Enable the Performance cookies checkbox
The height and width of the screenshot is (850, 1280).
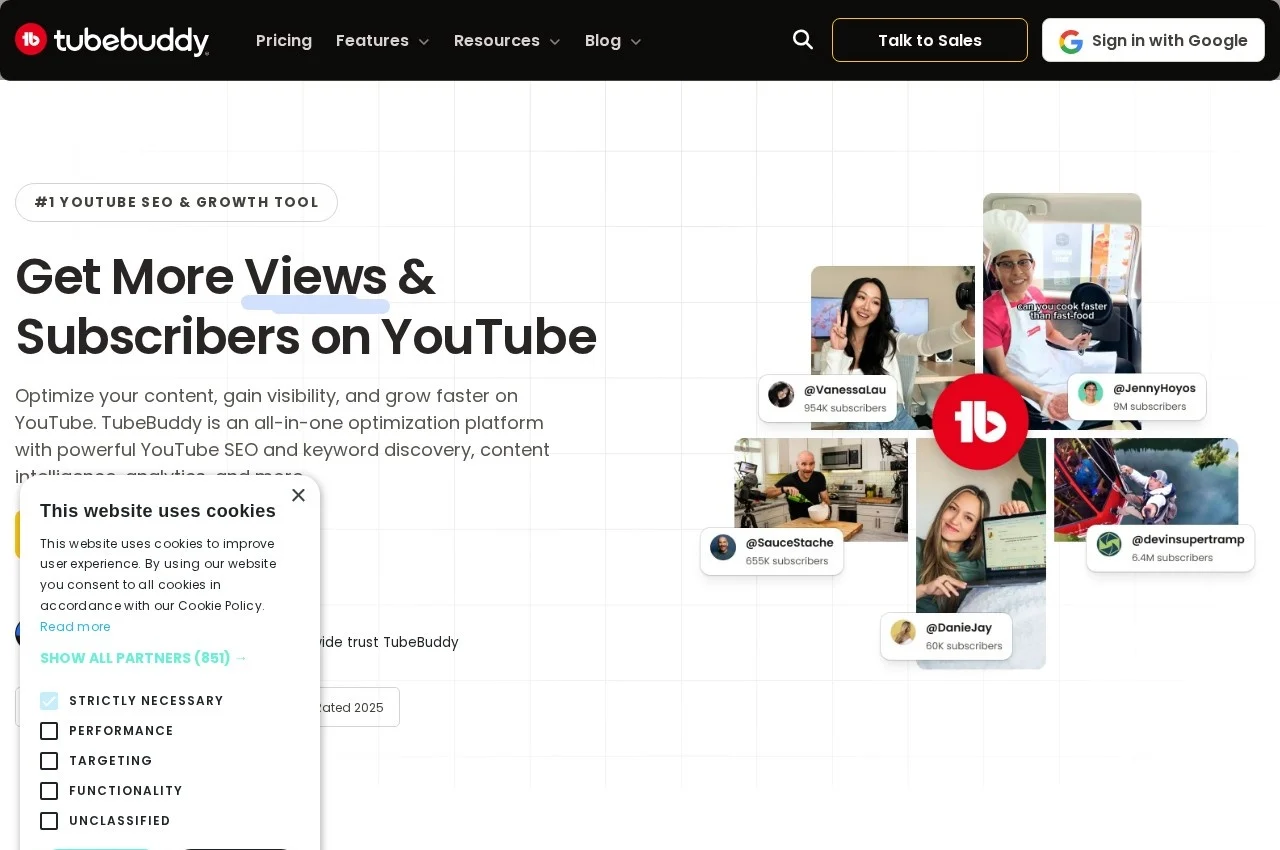(49, 731)
